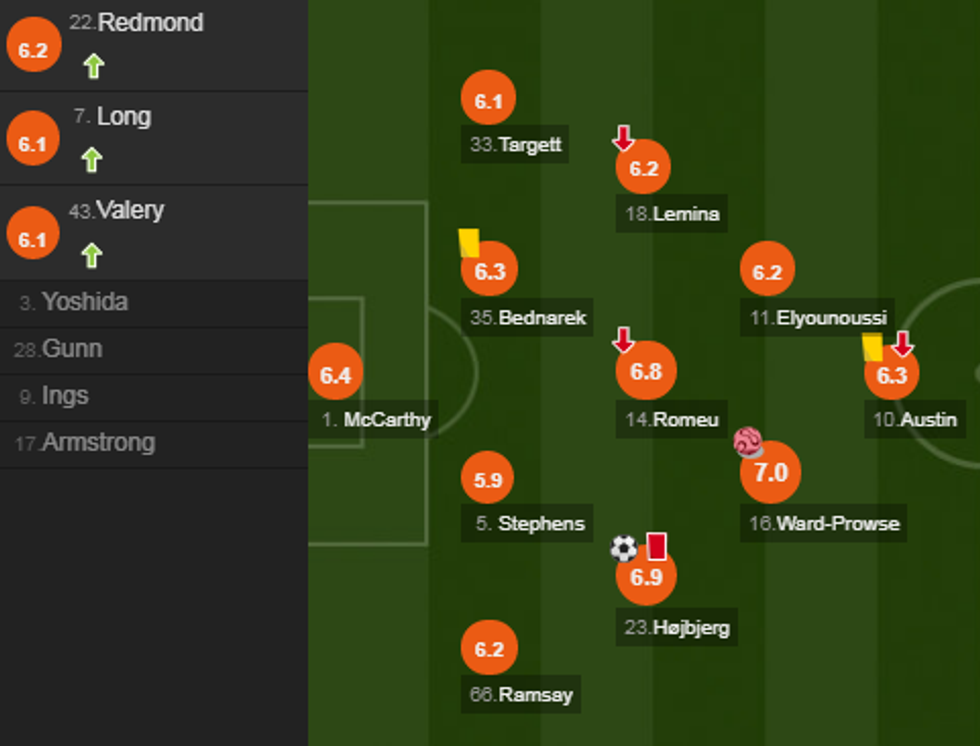Select Gunn in the substitutes list
The height and width of the screenshot is (746, 980).
(71, 349)
